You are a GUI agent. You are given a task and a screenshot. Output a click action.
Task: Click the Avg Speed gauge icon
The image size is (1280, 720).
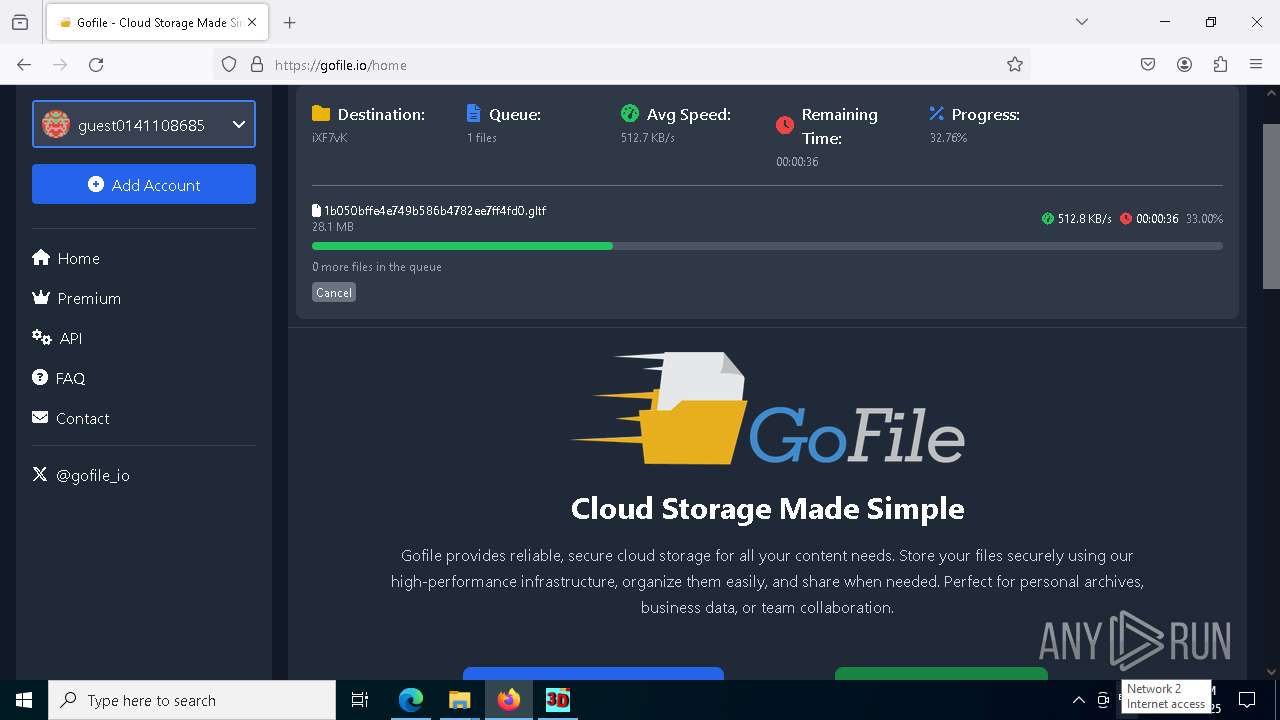[x=630, y=113]
